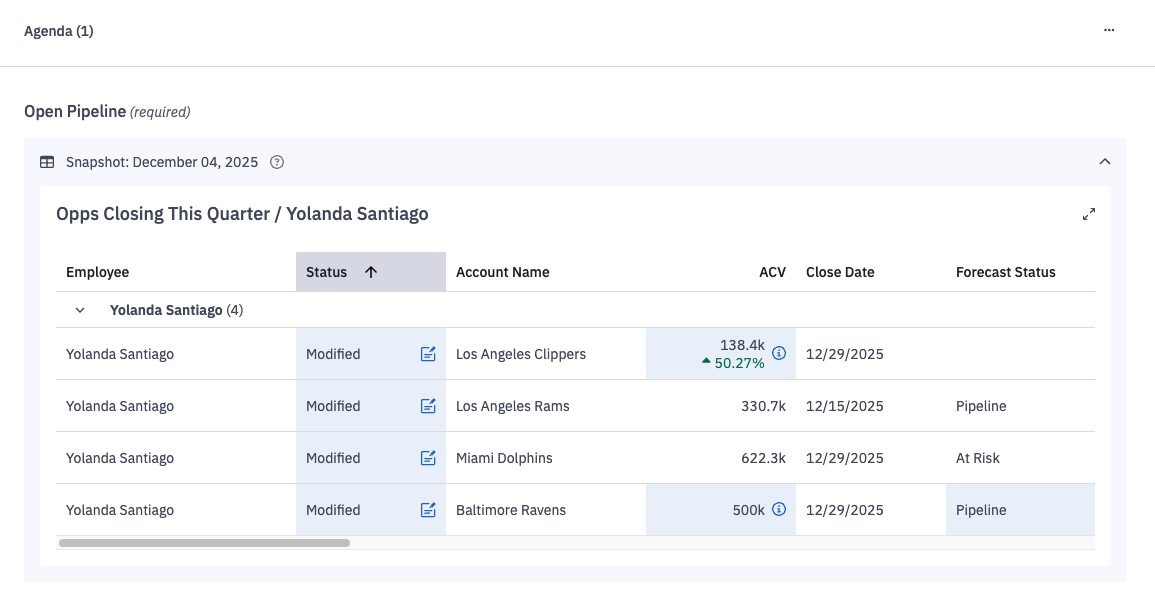This screenshot has height=593, width=1155.
Task: Expand the report to full screen
Action: coord(1089,214)
